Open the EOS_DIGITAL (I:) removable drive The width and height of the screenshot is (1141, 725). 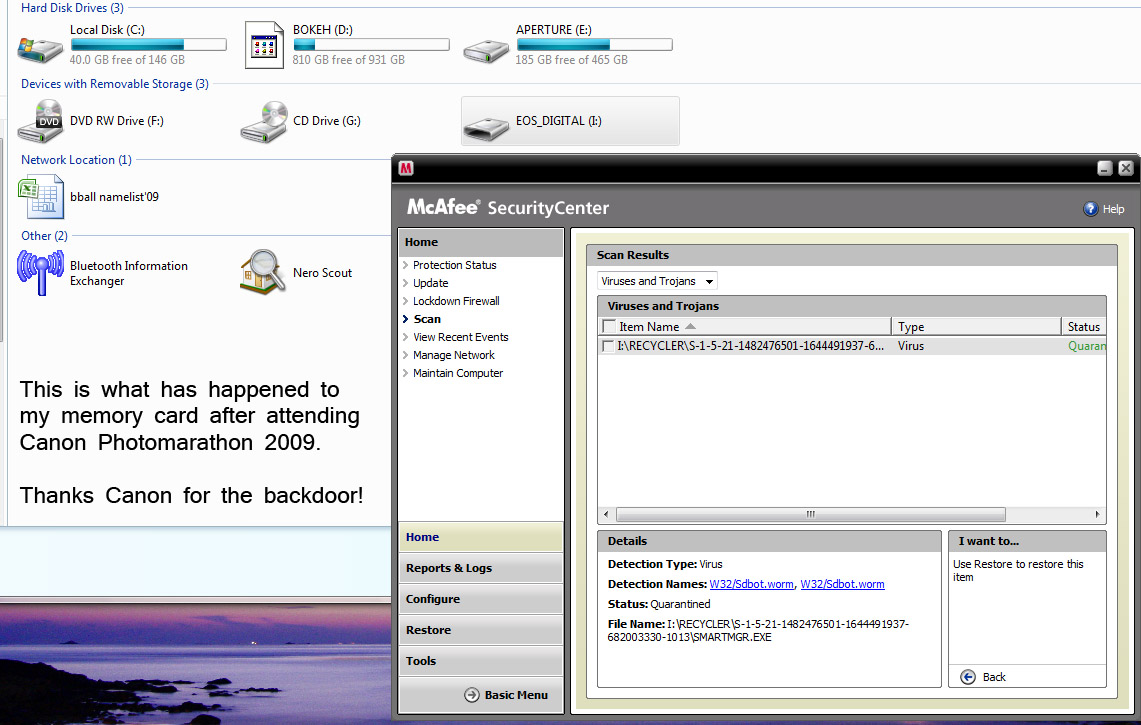(570, 122)
